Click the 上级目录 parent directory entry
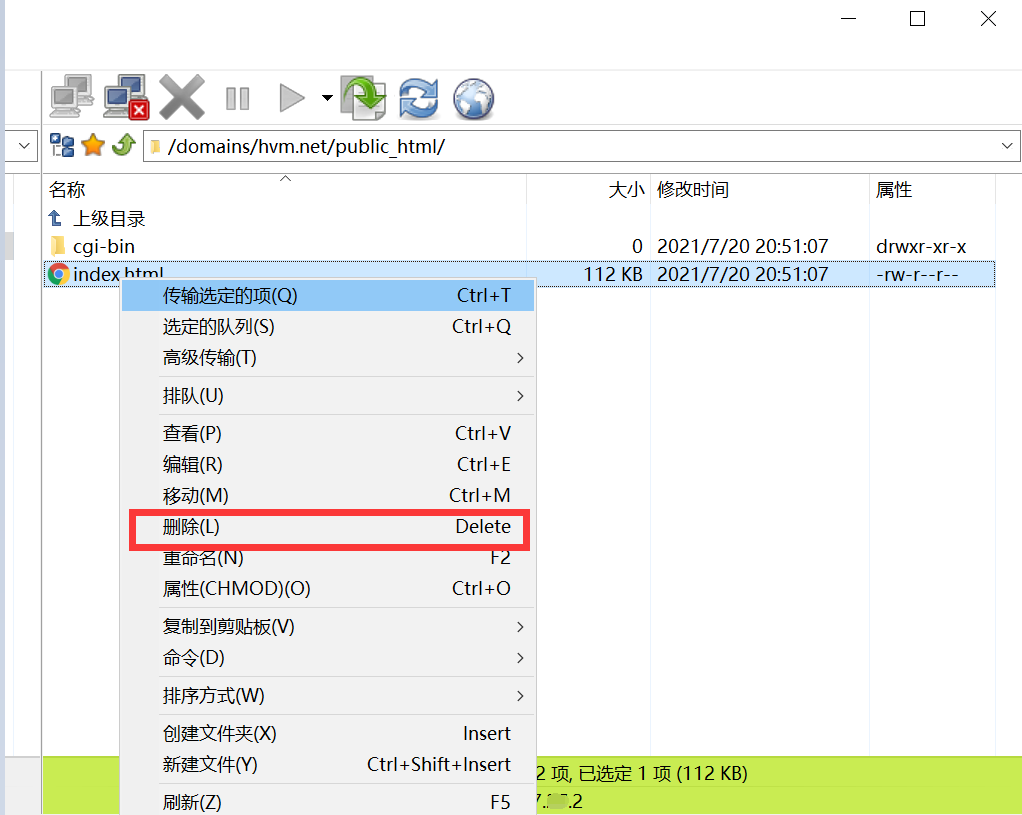Image resolution: width=1022 pixels, height=815 pixels. [x=108, y=218]
